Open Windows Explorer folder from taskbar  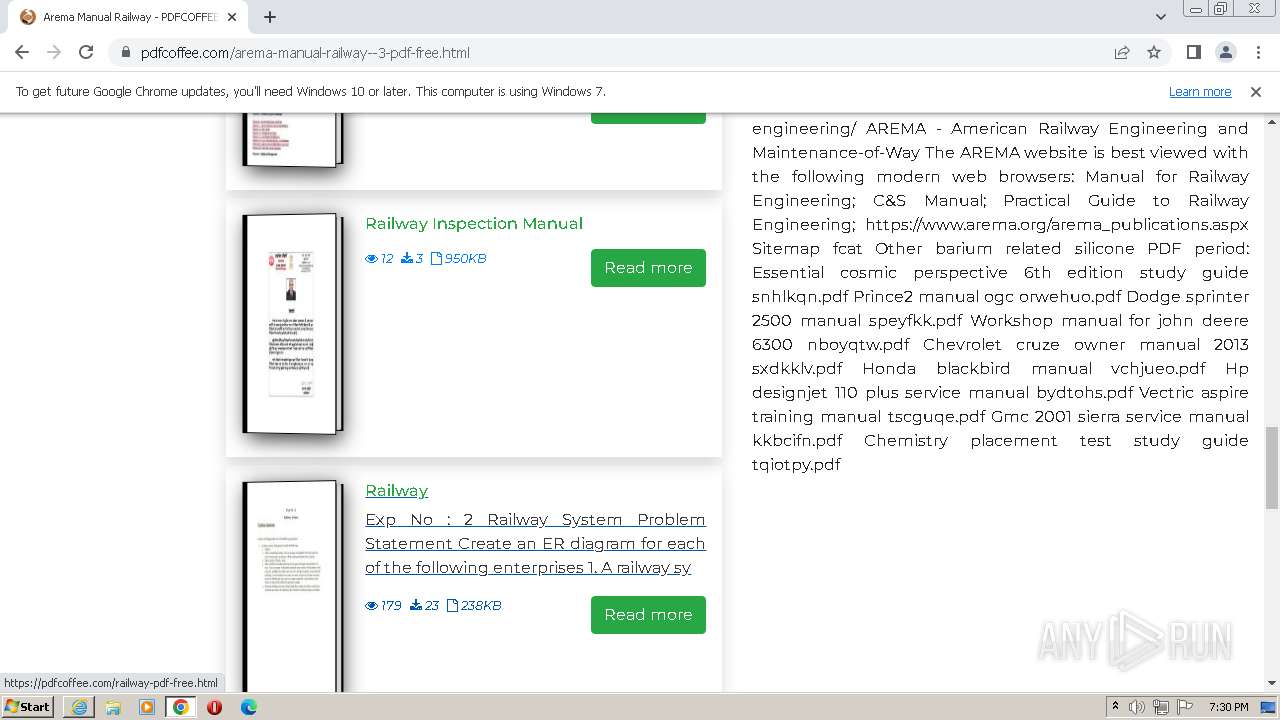[113, 707]
